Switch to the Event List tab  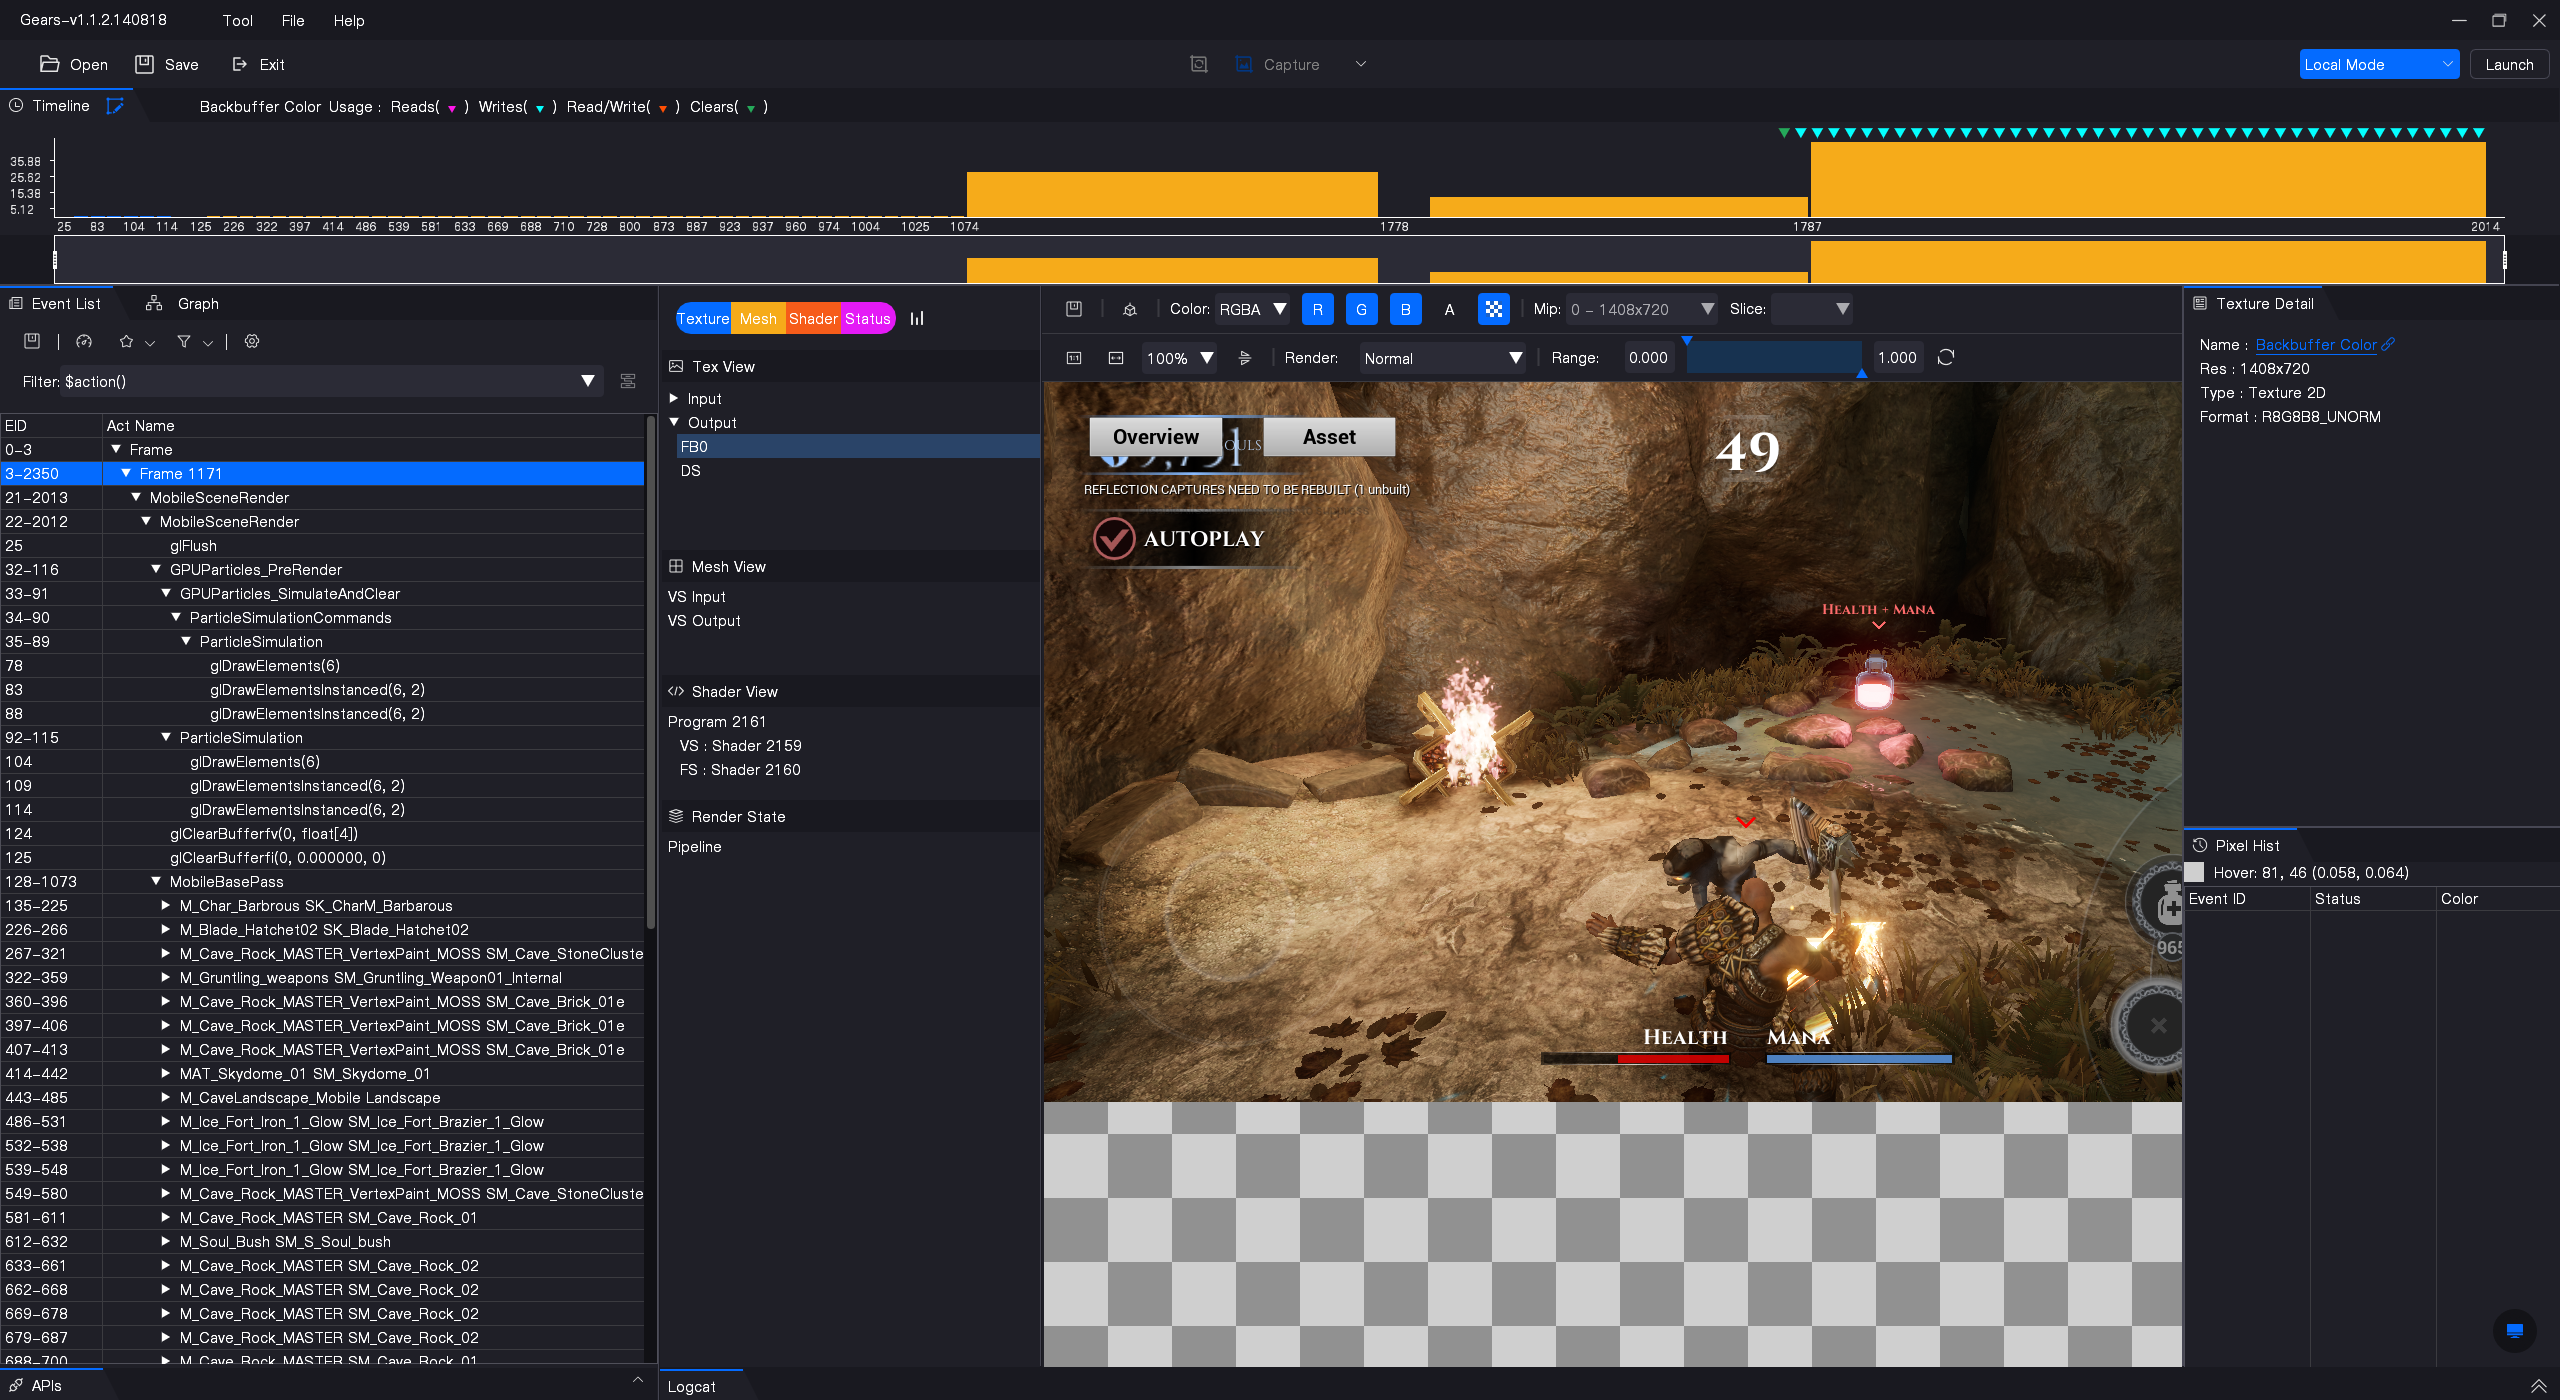click(55, 304)
